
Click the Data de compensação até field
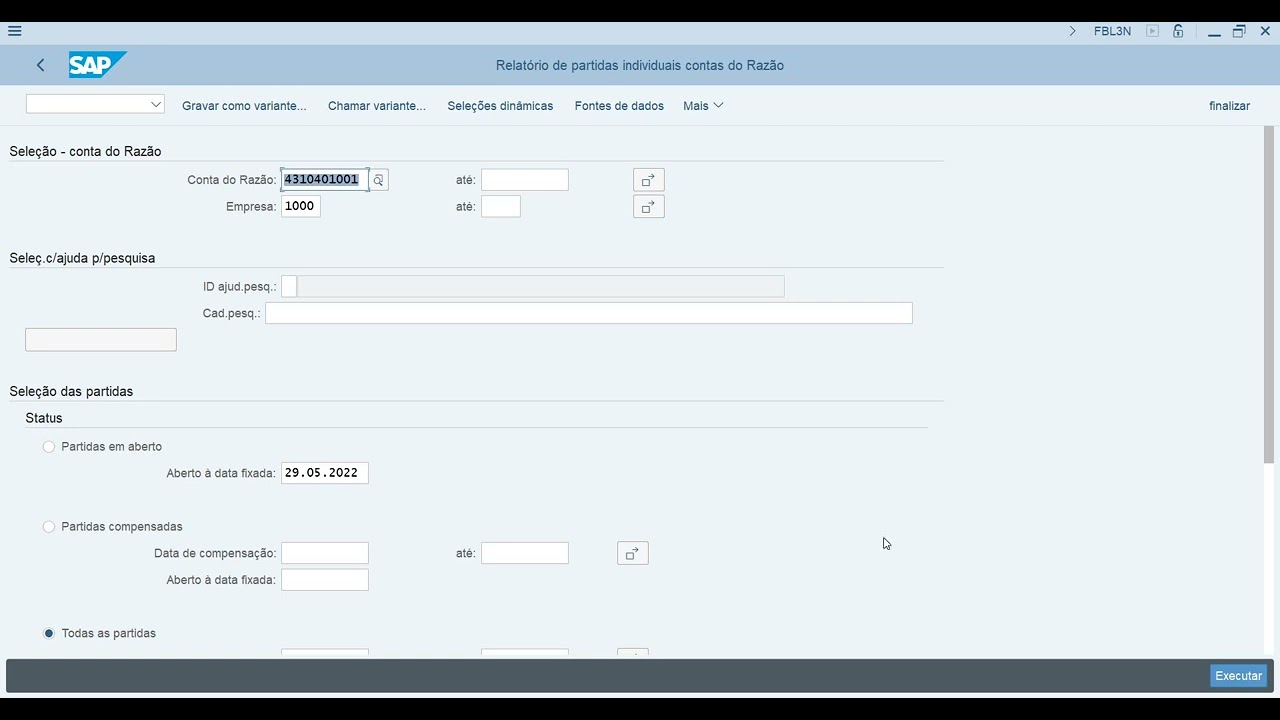(525, 553)
